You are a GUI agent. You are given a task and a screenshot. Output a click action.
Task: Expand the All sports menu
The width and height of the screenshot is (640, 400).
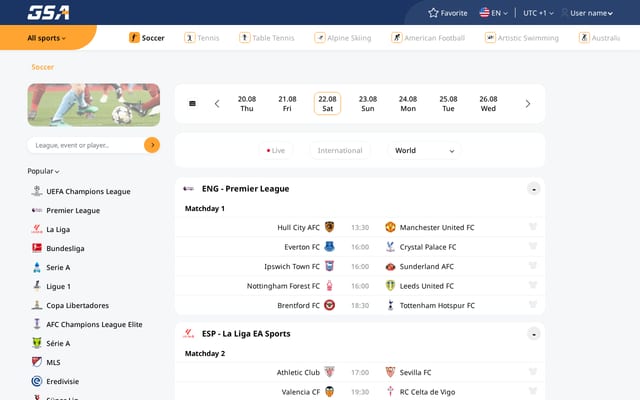coord(46,38)
